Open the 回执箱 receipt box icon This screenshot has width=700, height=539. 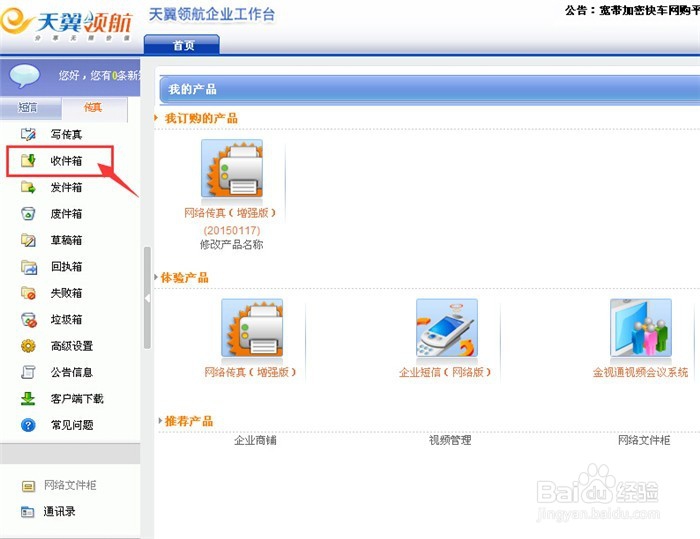29,267
